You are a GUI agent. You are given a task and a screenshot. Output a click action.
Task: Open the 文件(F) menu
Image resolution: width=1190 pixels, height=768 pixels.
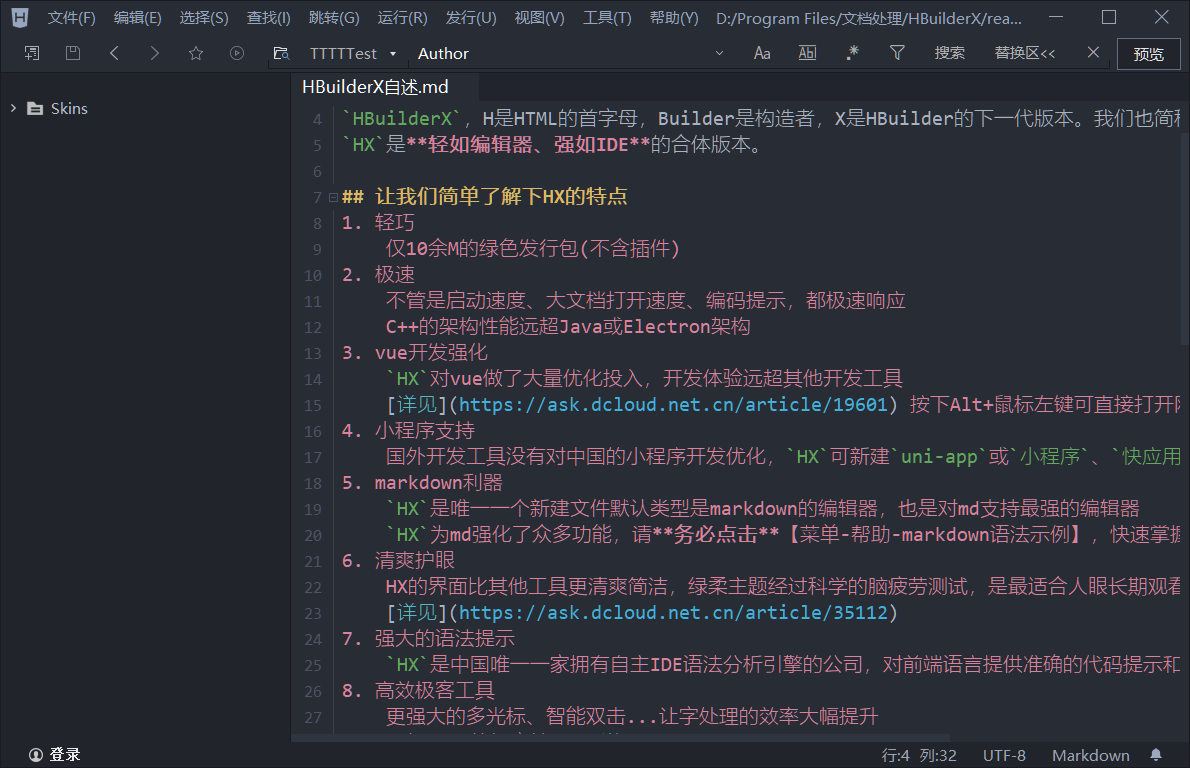[x=71, y=17]
